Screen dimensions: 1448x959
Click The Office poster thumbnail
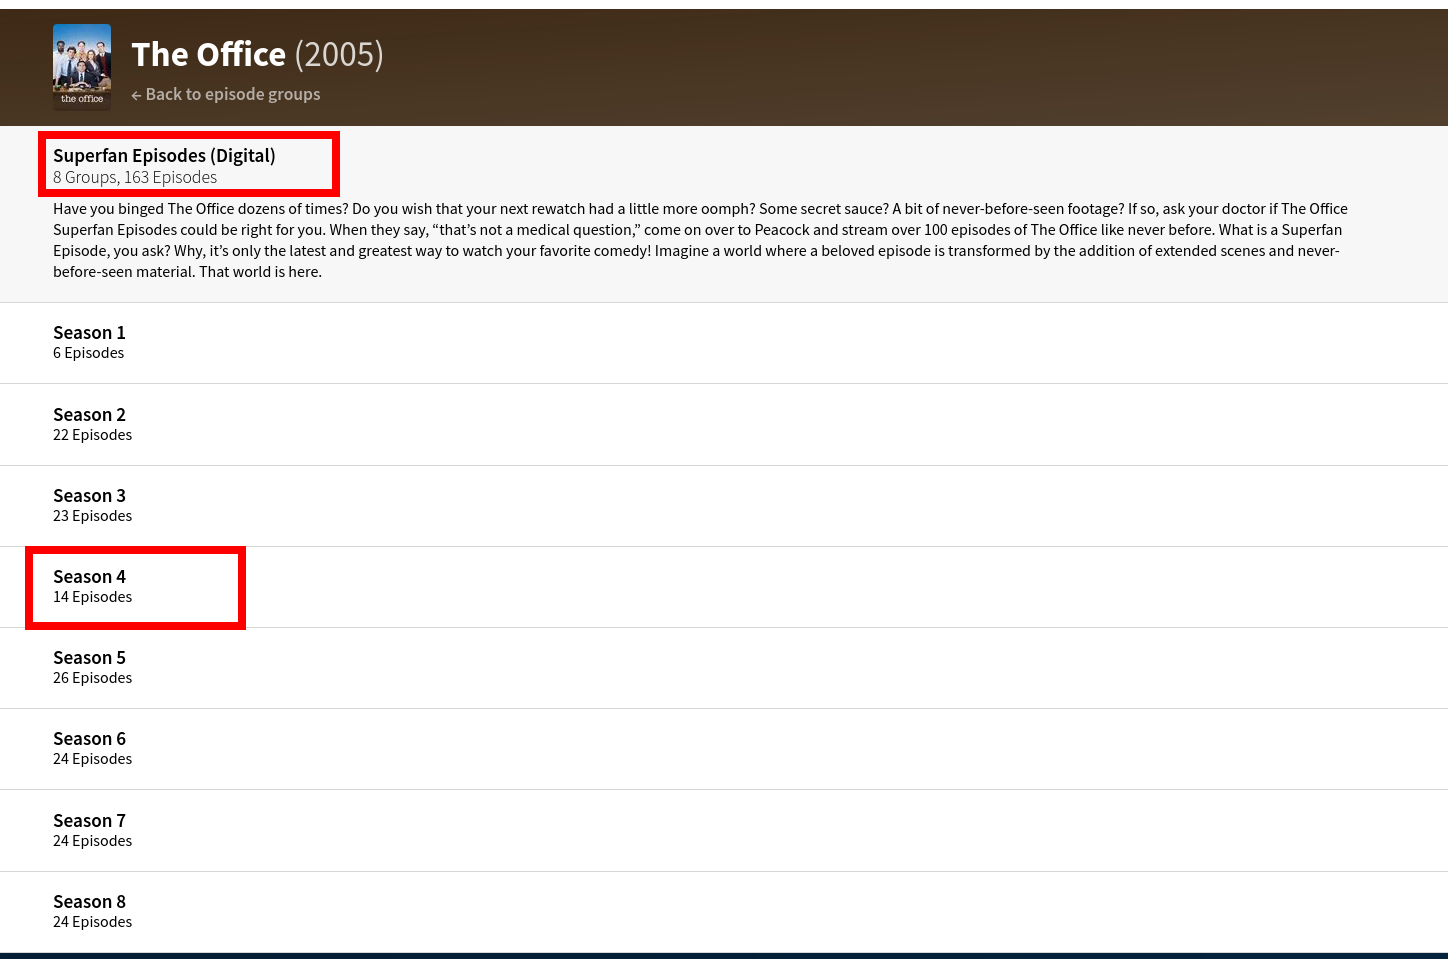pyautogui.click(x=82, y=66)
